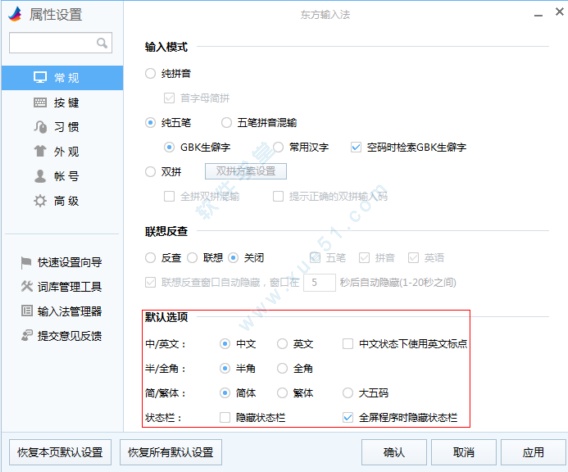Select 反查 under 联想反查
The width and height of the screenshot is (568, 472).
coord(150,258)
